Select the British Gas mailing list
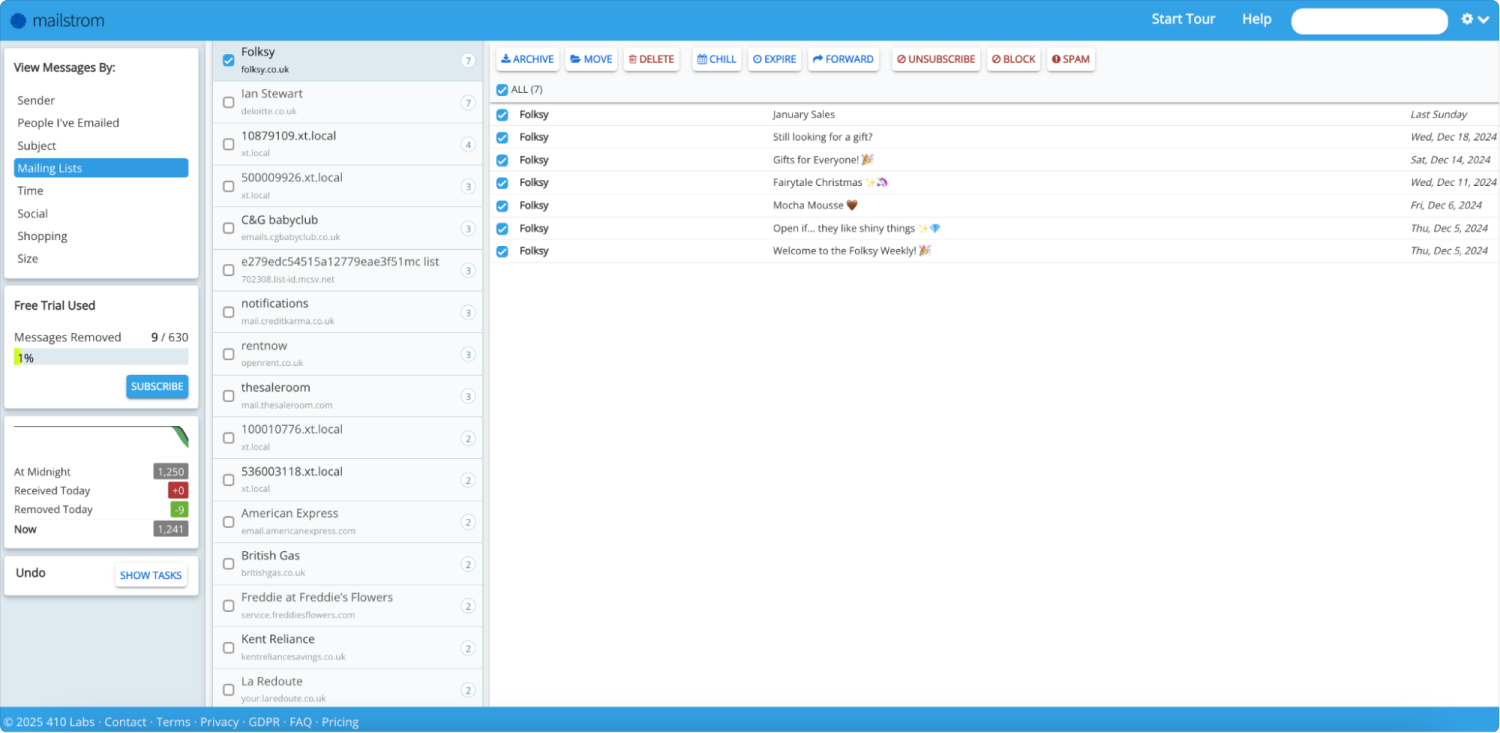This screenshot has width=1500, height=733. 271,556
